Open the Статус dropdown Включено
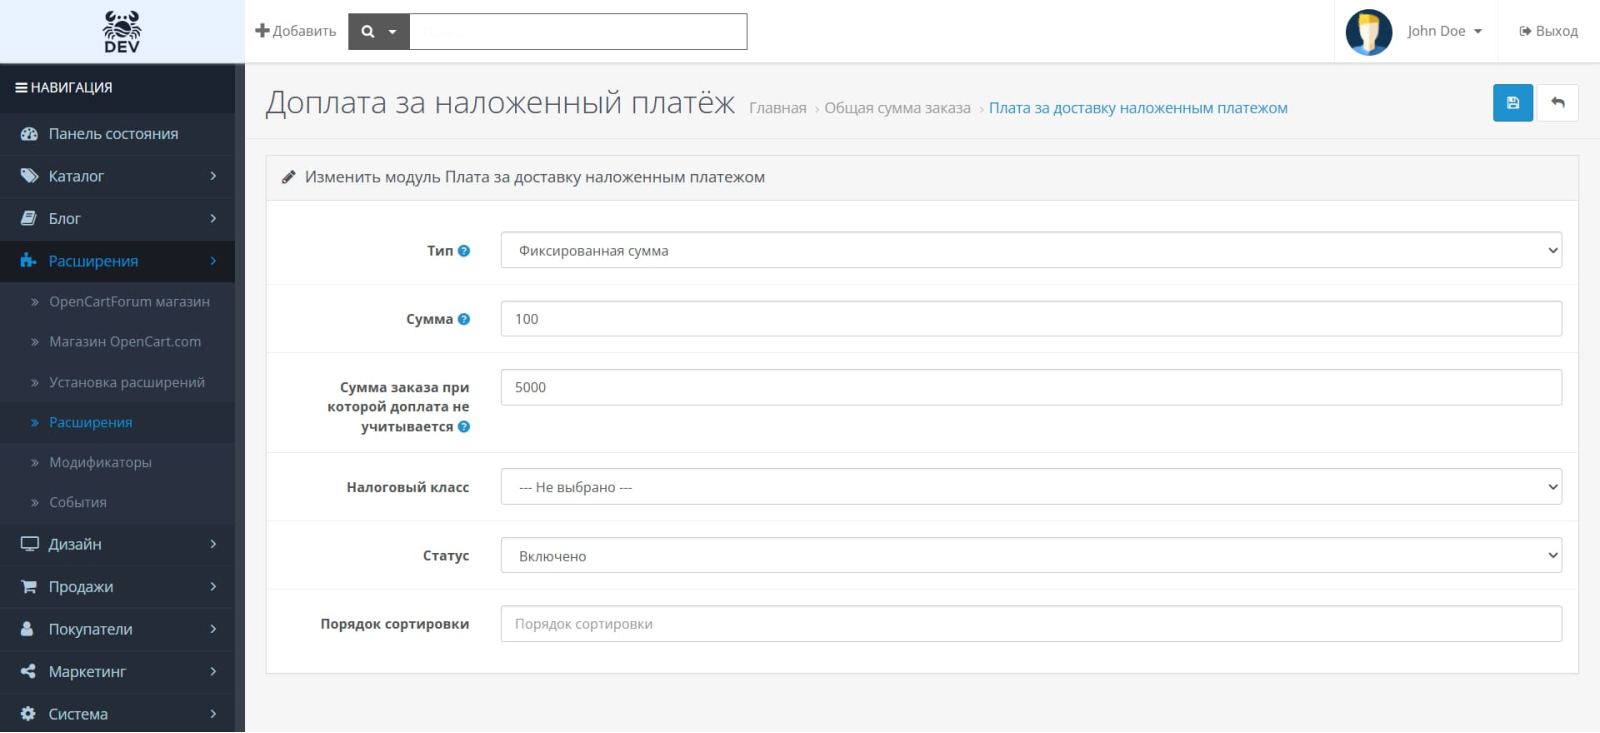This screenshot has width=1600, height=733. (1031, 555)
